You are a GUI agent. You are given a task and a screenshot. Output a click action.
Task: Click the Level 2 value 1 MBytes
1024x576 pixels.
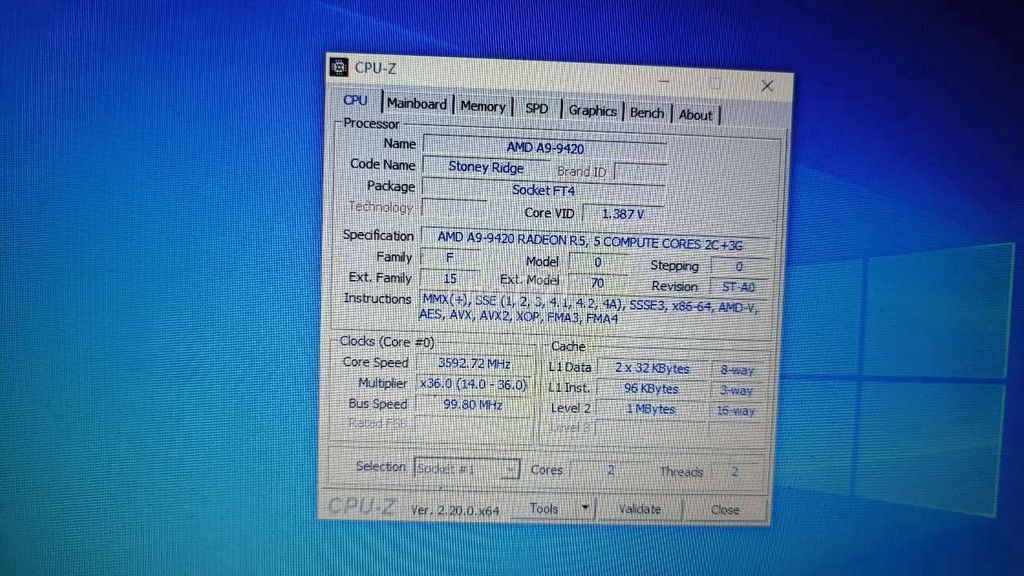coord(650,409)
